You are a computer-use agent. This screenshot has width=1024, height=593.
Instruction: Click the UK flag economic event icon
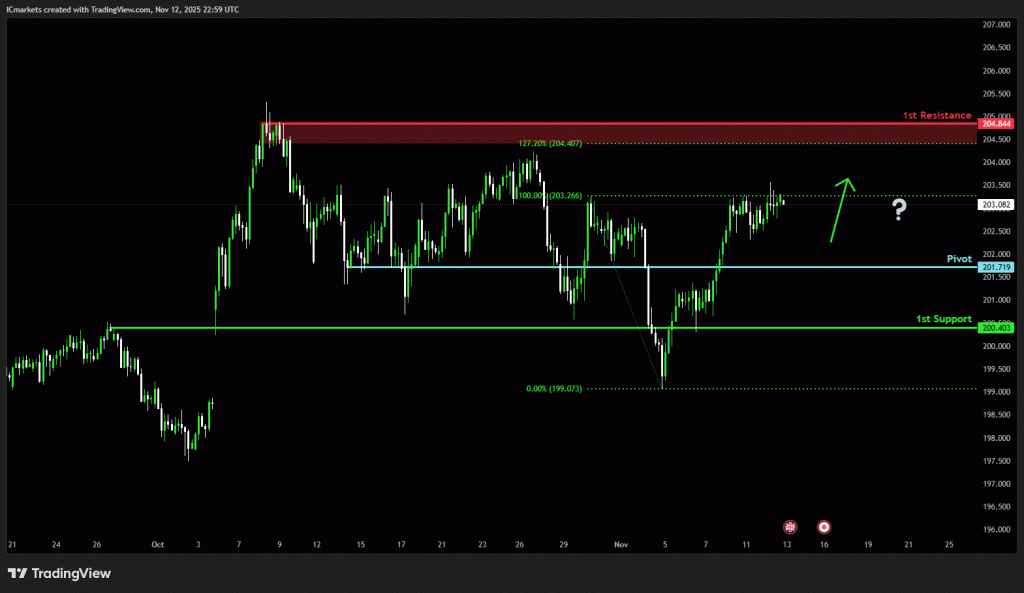(x=790, y=526)
